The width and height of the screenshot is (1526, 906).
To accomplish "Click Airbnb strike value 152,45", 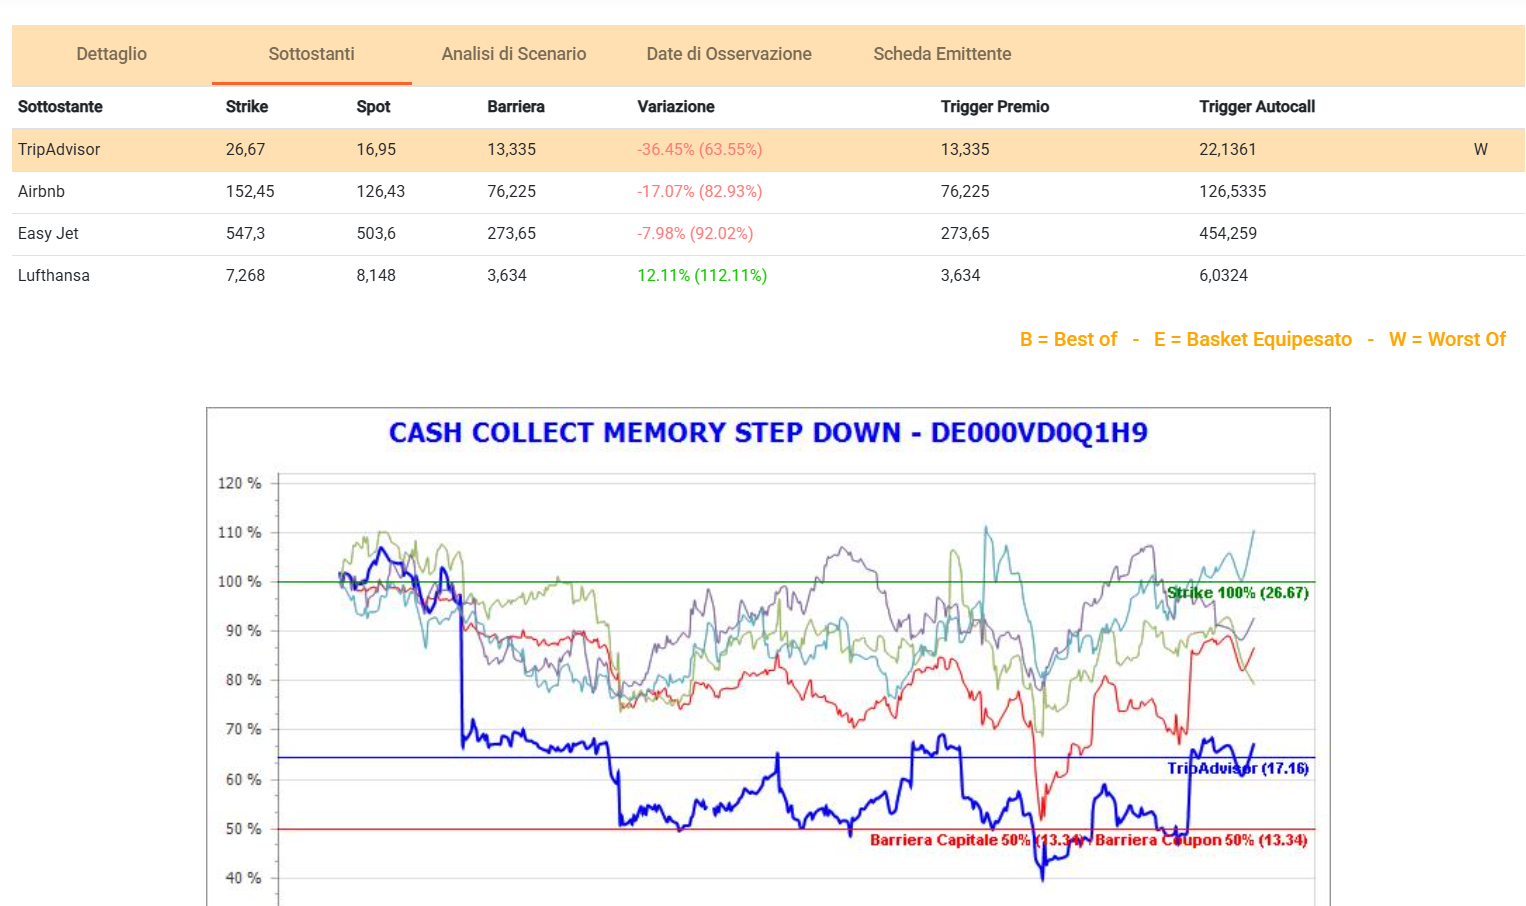I will (x=250, y=192).
